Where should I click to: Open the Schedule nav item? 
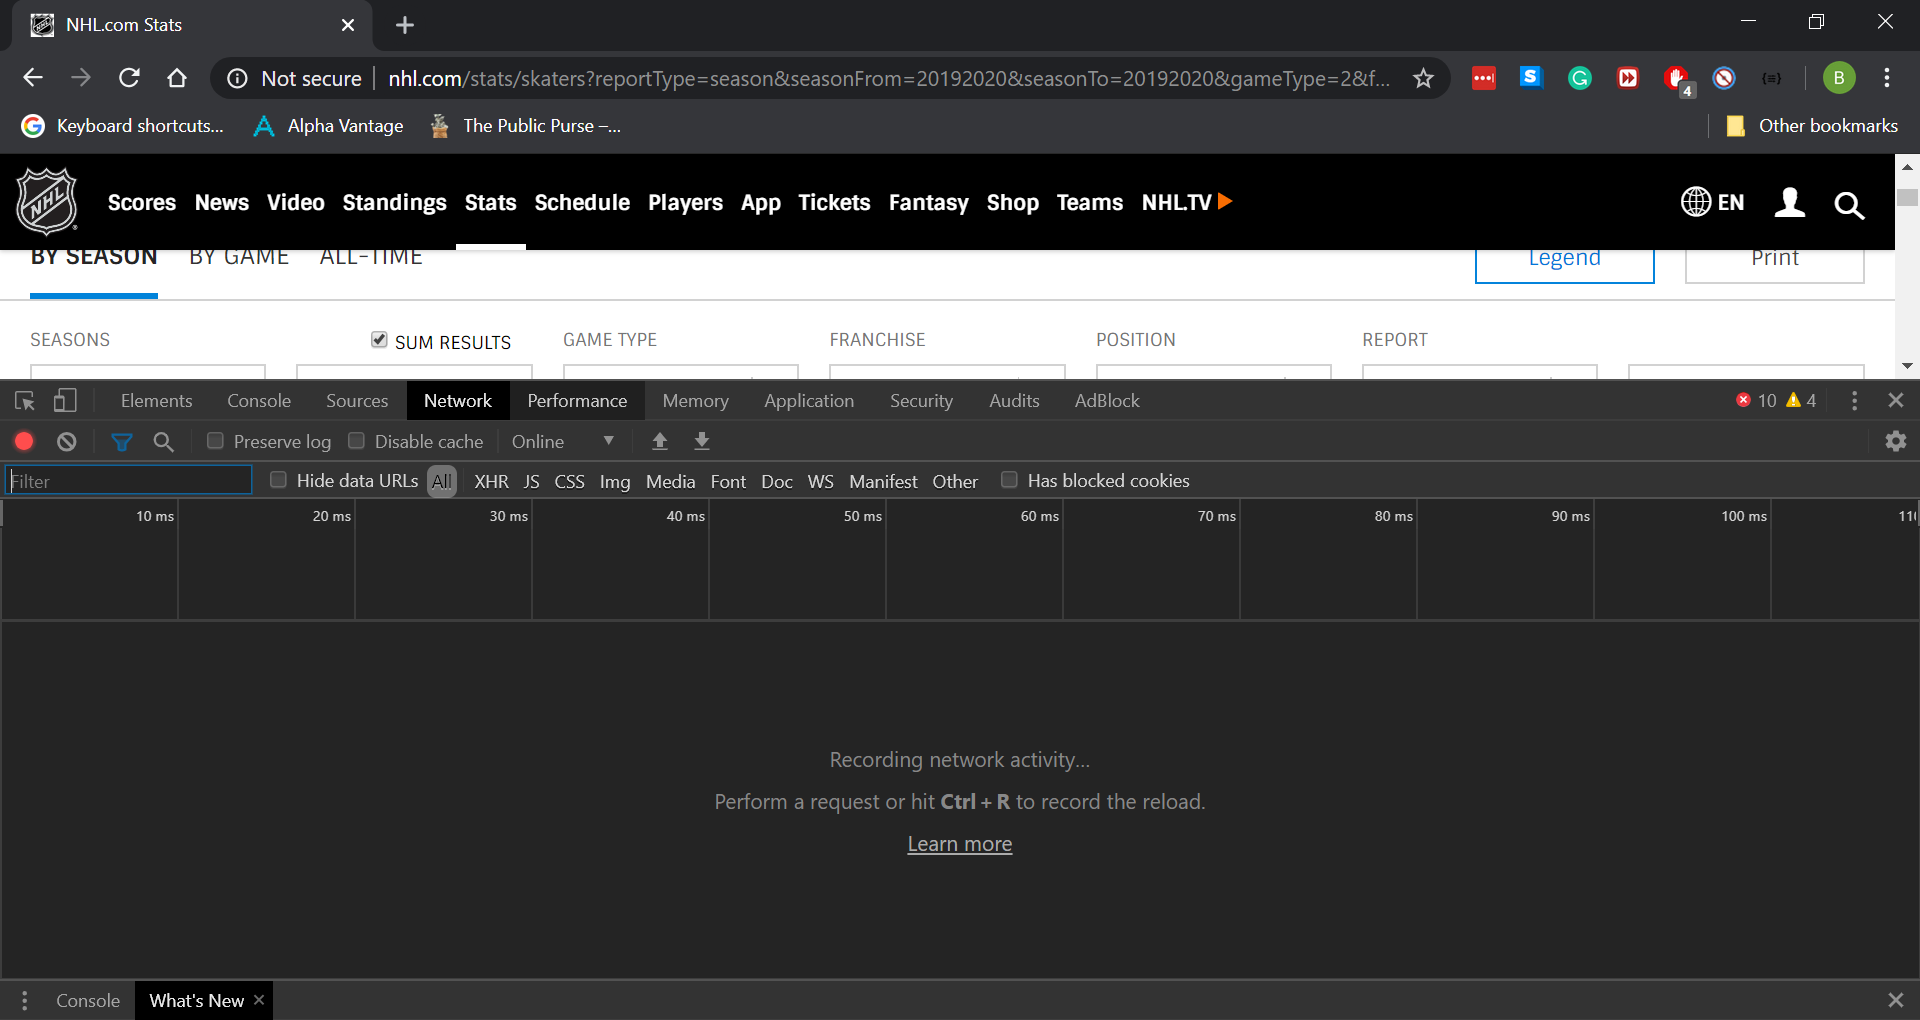pyautogui.click(x=582, y=203)
